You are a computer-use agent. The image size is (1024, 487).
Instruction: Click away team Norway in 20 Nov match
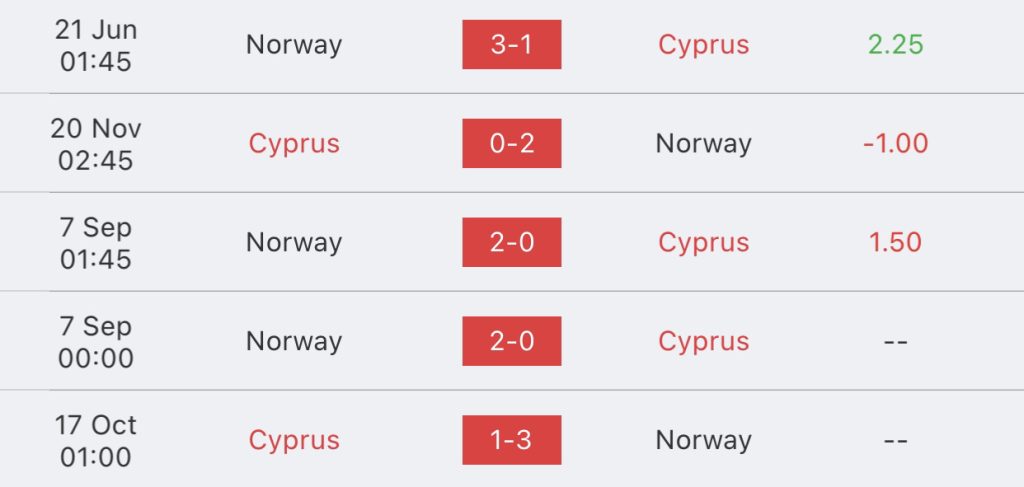click(x=703, y=144)
